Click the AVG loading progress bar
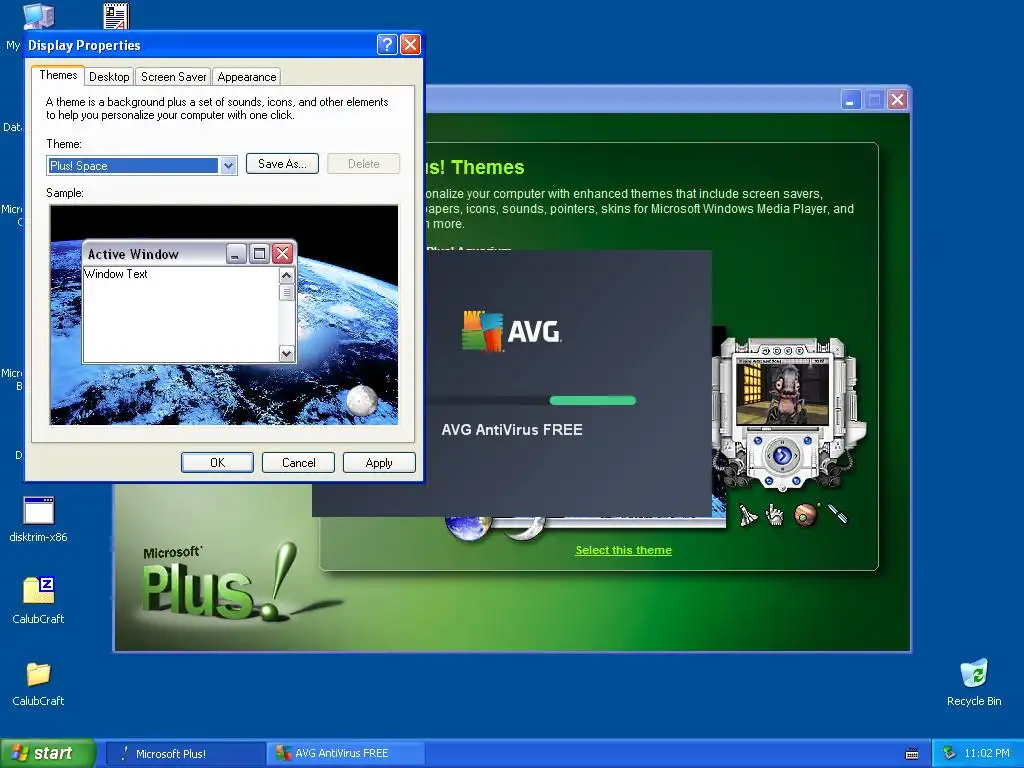This screenshot has width=1024, height=768. 530,400
